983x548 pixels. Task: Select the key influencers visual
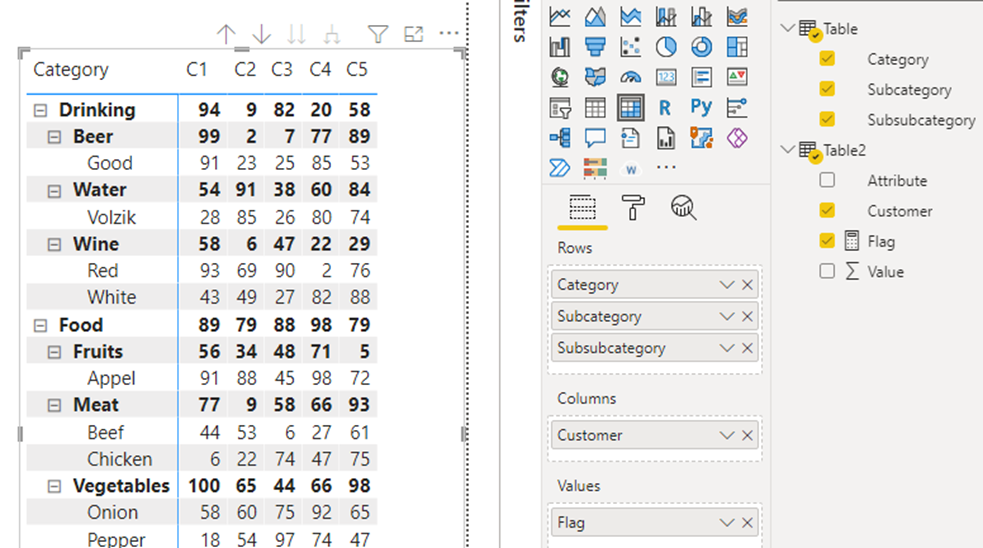pos(737,108)
